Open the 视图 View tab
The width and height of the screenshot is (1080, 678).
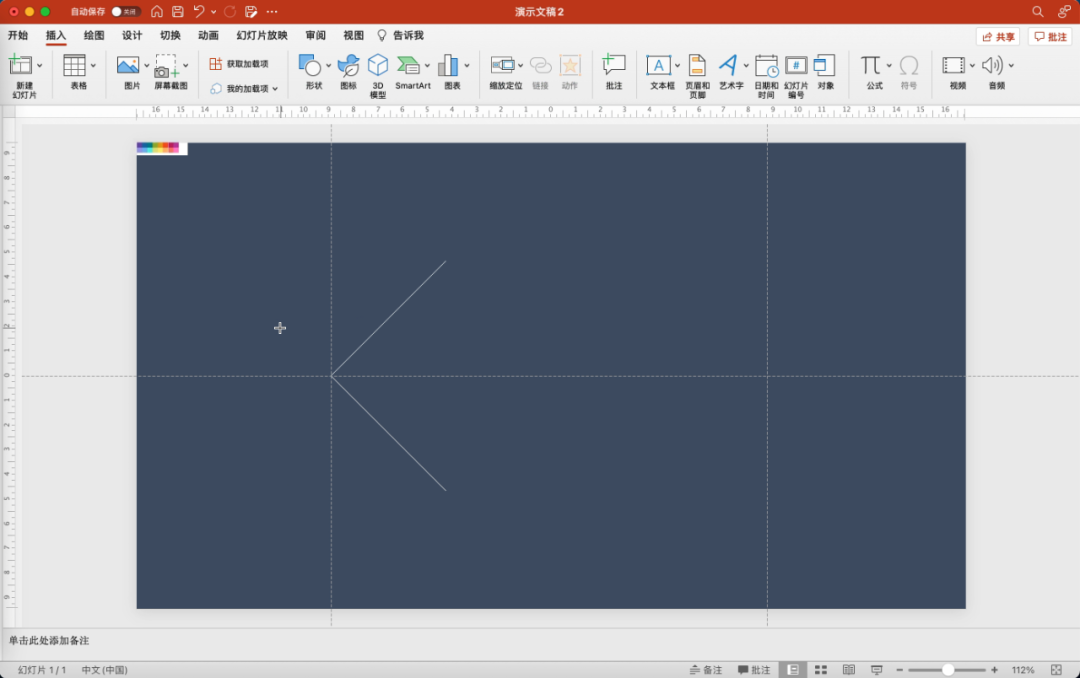click(x=353, y=35)
